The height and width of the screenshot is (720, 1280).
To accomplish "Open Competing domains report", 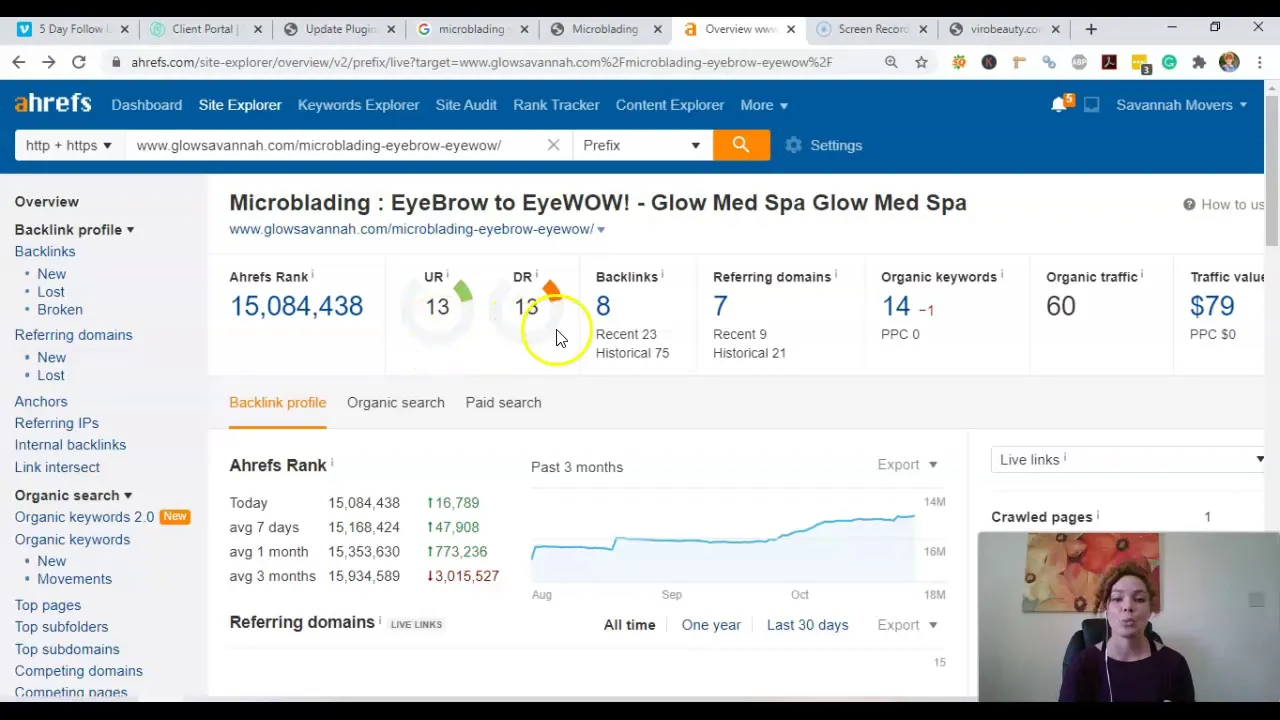I will pos(78,671).
